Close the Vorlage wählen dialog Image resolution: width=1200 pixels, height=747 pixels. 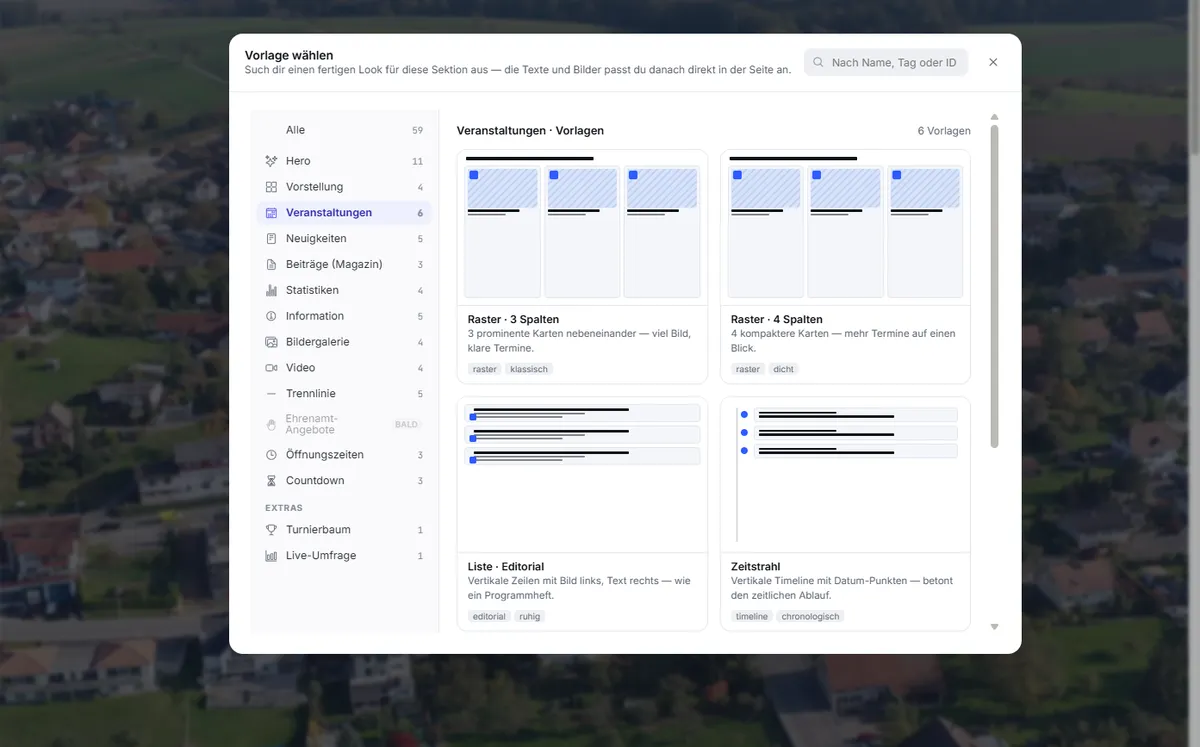coord(993,62)
